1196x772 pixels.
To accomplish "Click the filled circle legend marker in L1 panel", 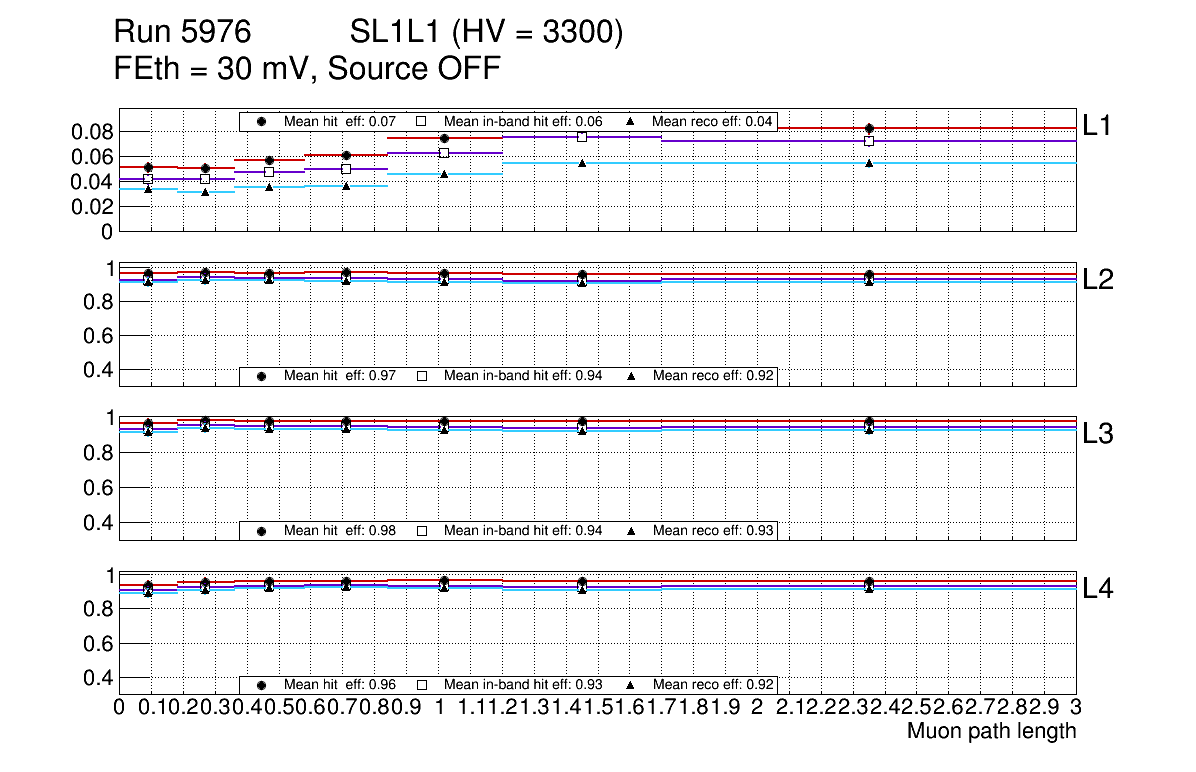I will [x=262, y=122].
